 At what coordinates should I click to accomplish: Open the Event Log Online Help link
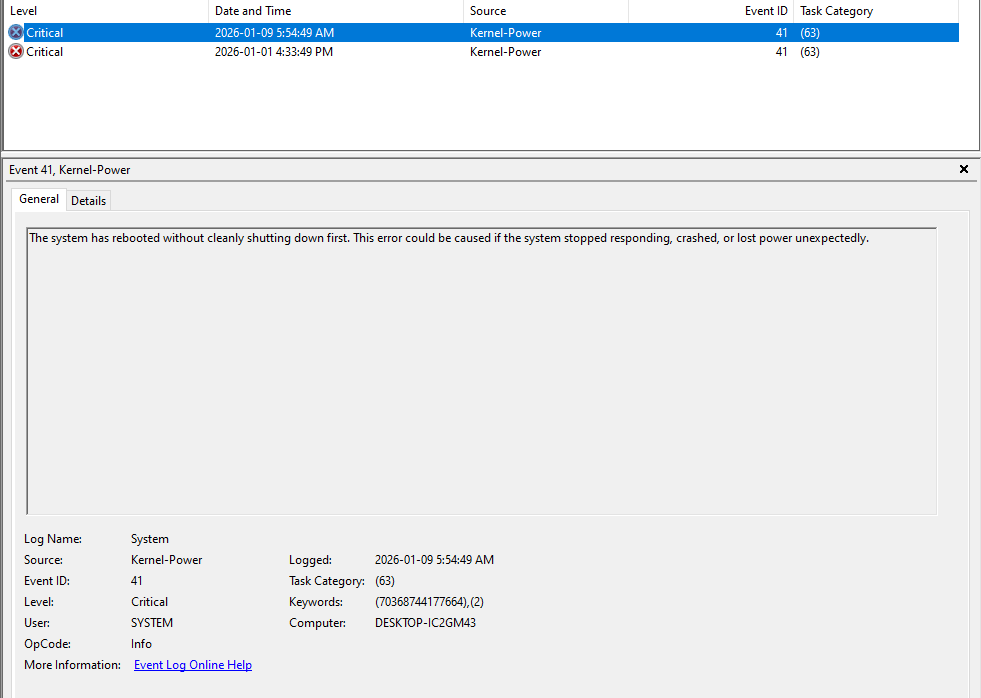tap(193, 665)
